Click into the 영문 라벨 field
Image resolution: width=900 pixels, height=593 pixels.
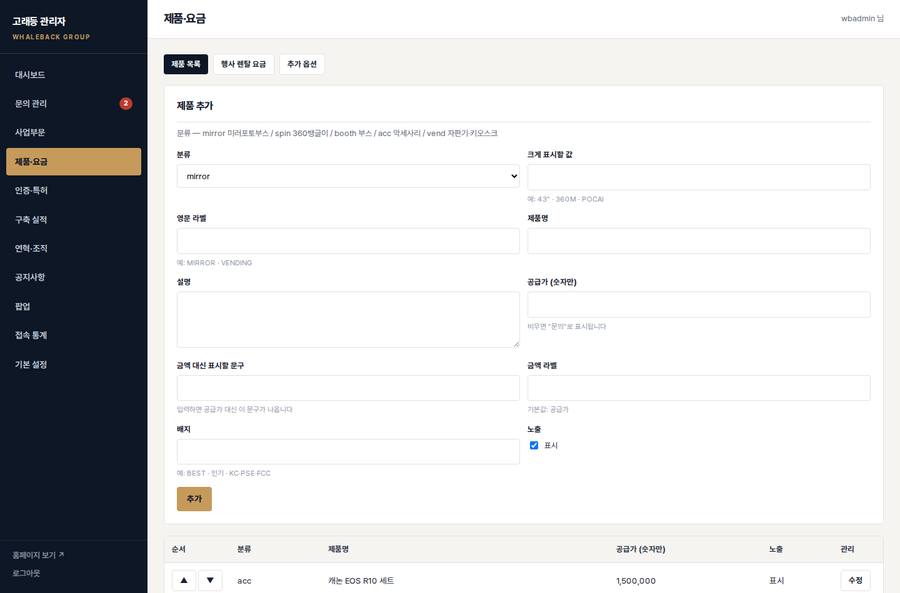pos(348,241)
